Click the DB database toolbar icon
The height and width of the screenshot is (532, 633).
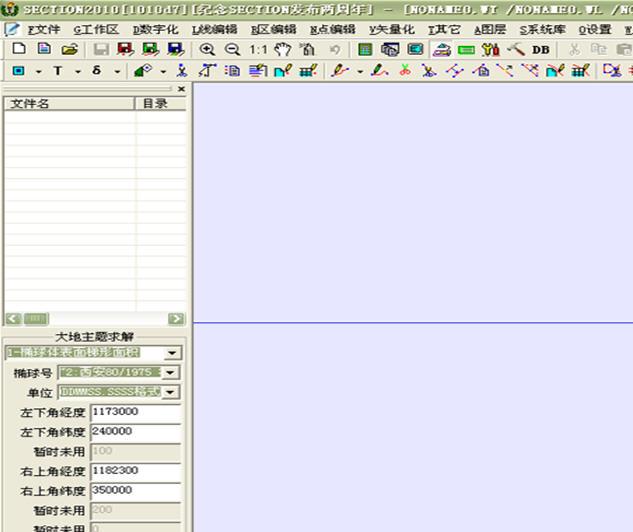point(540,49)
